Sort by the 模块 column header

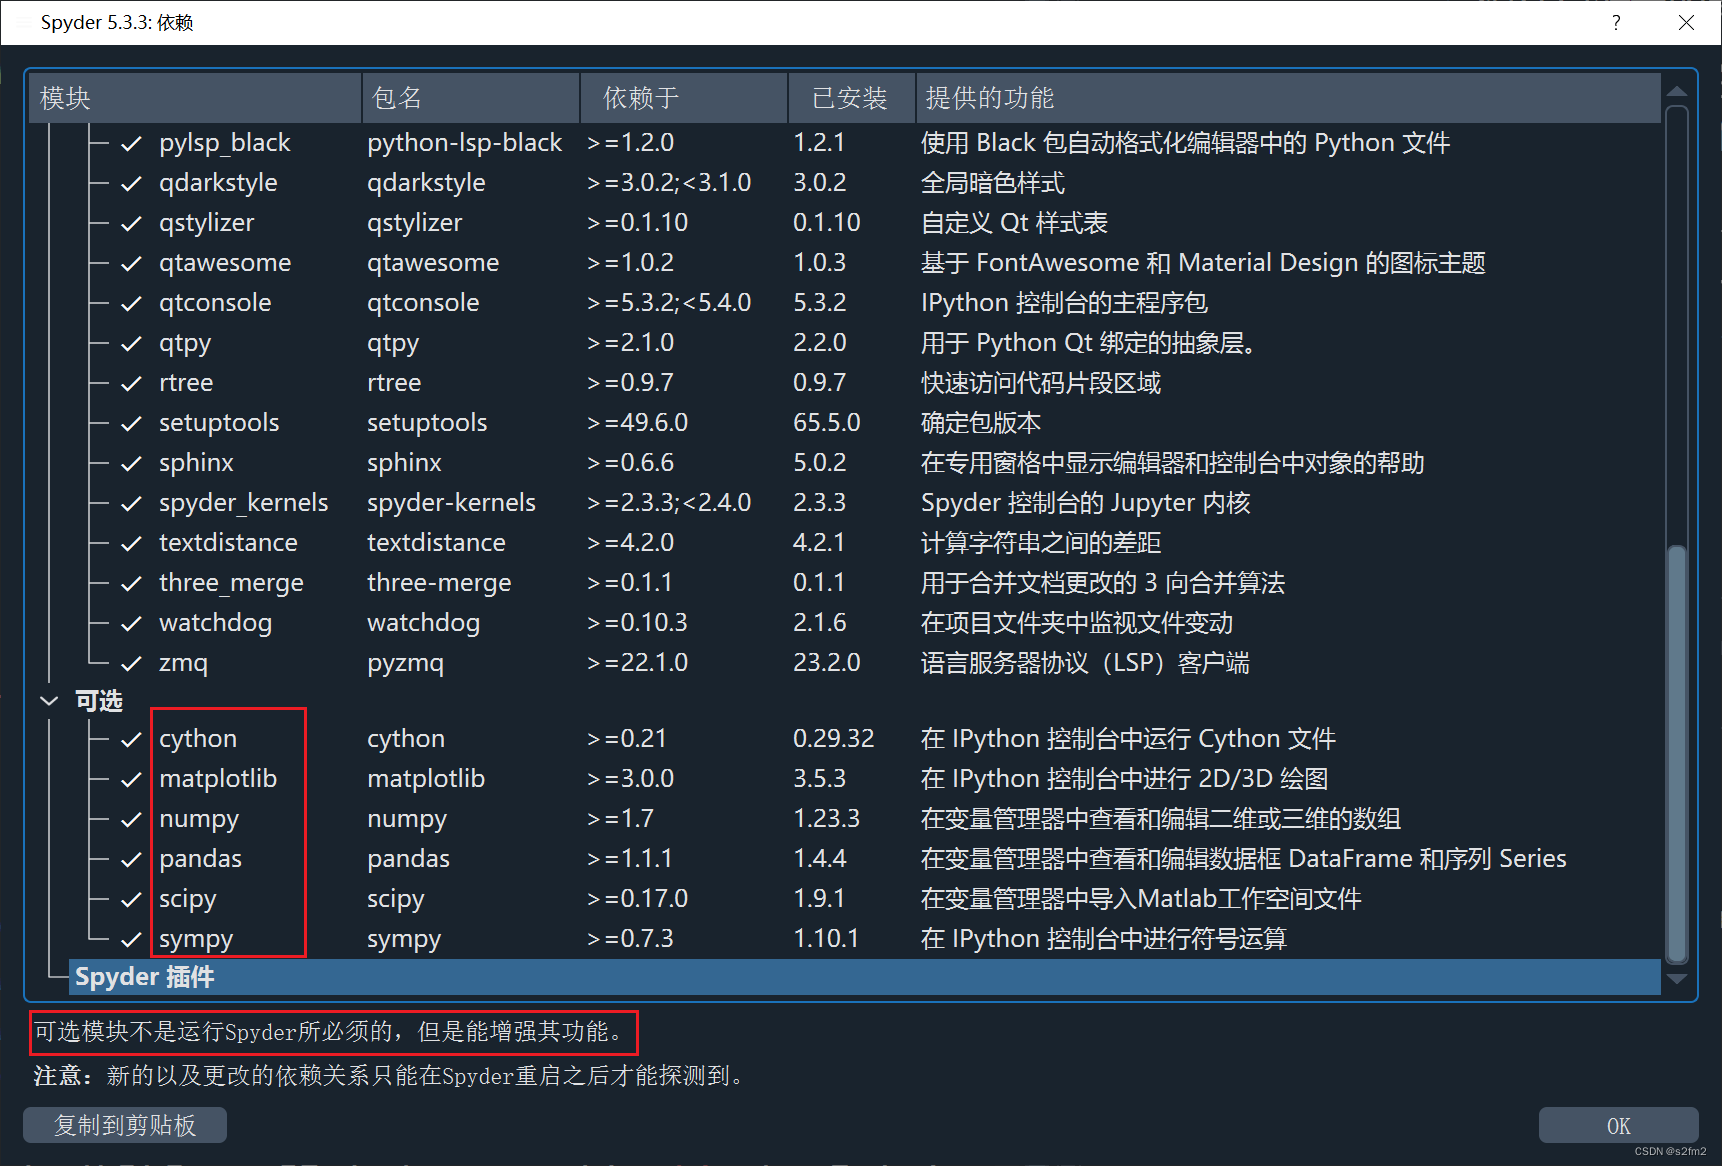click(195, 98)
